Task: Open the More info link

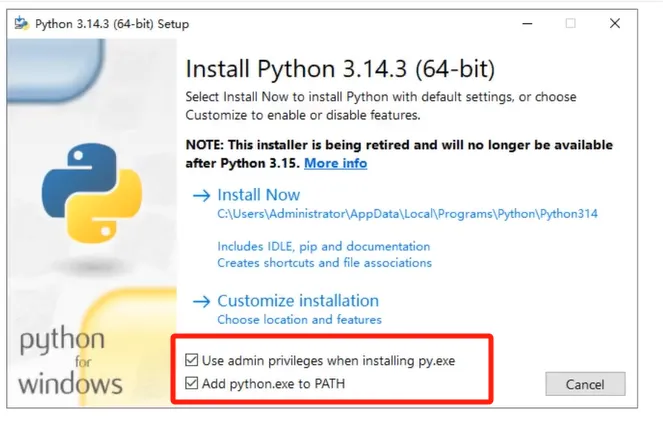Action: [335, 163]
